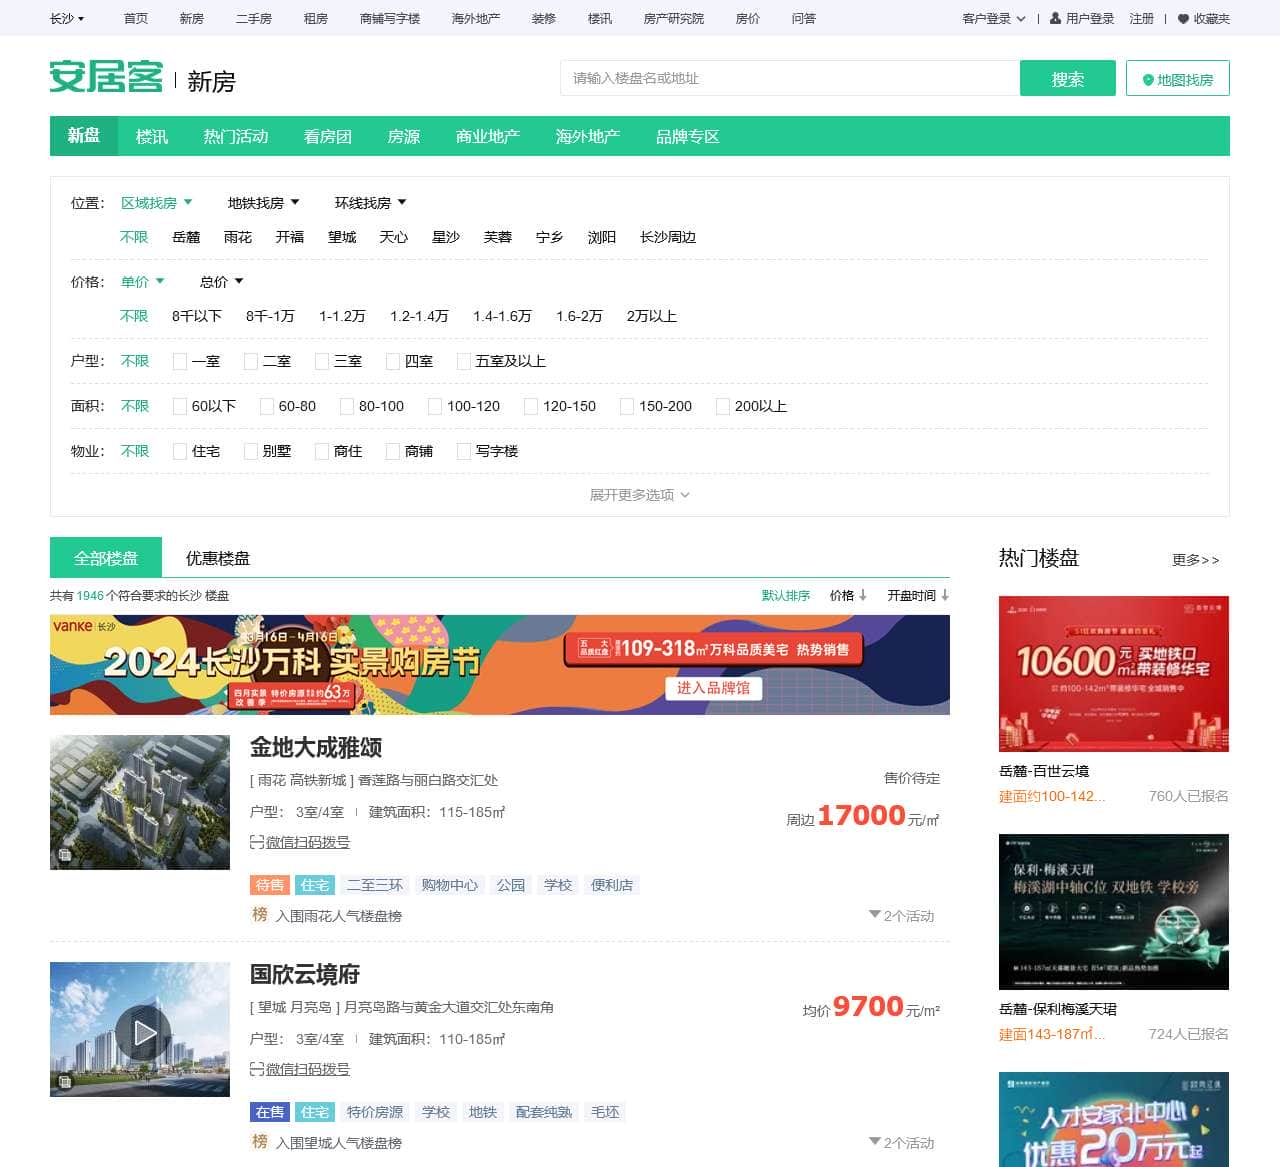Select the 看房团 navigation tab

point(328,136)
